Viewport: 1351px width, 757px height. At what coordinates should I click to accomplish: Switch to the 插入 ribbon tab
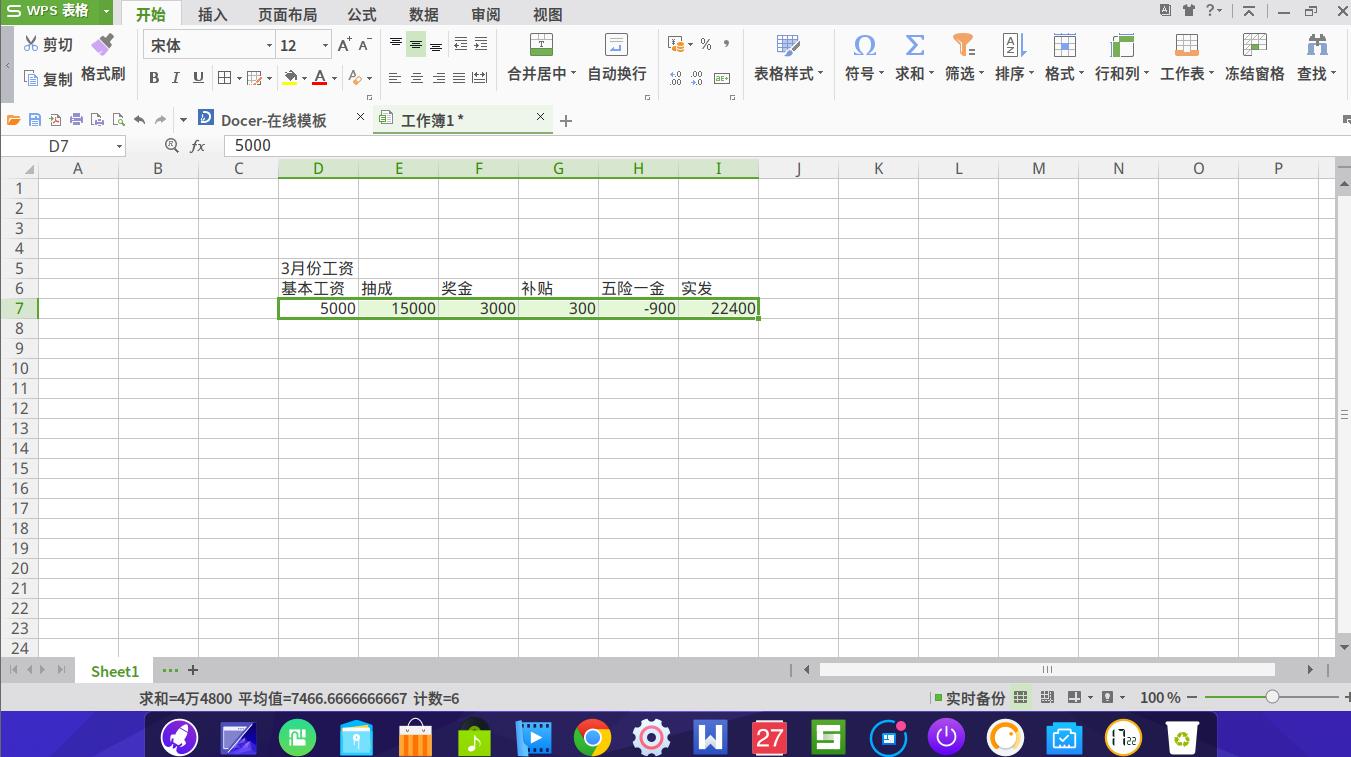click(x=212, y=14)
